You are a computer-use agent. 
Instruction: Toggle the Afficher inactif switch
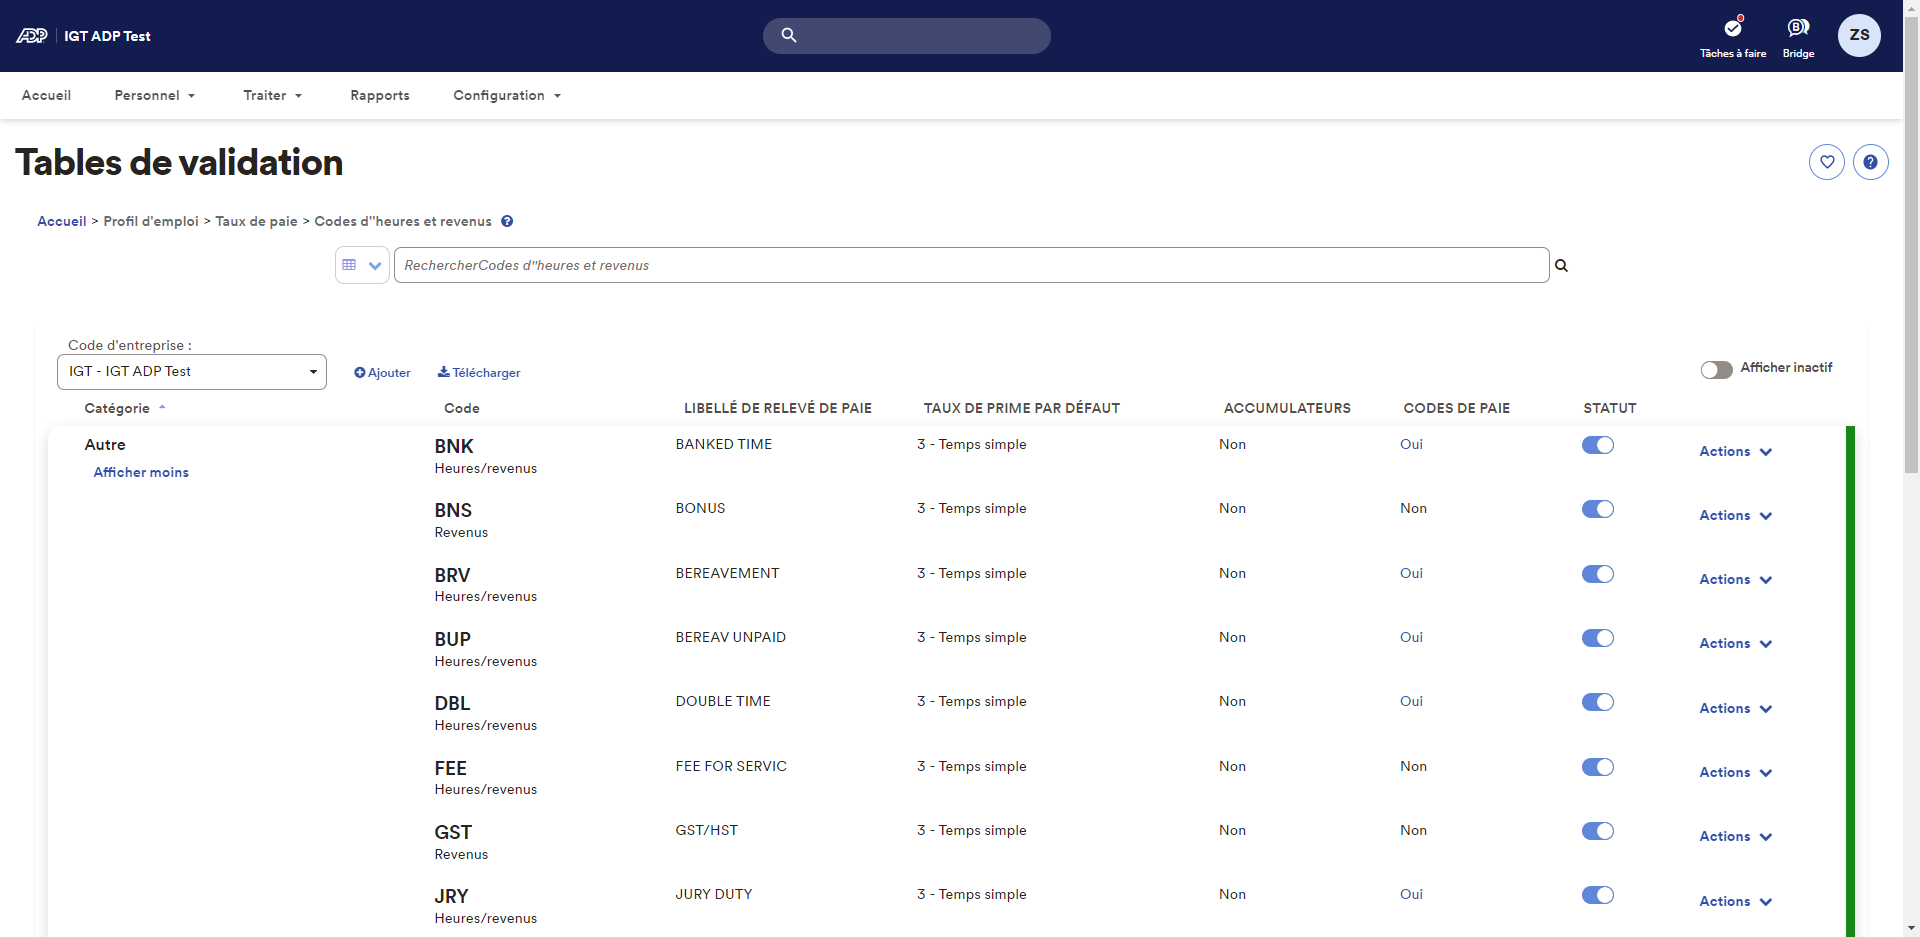pos(1716,370)
